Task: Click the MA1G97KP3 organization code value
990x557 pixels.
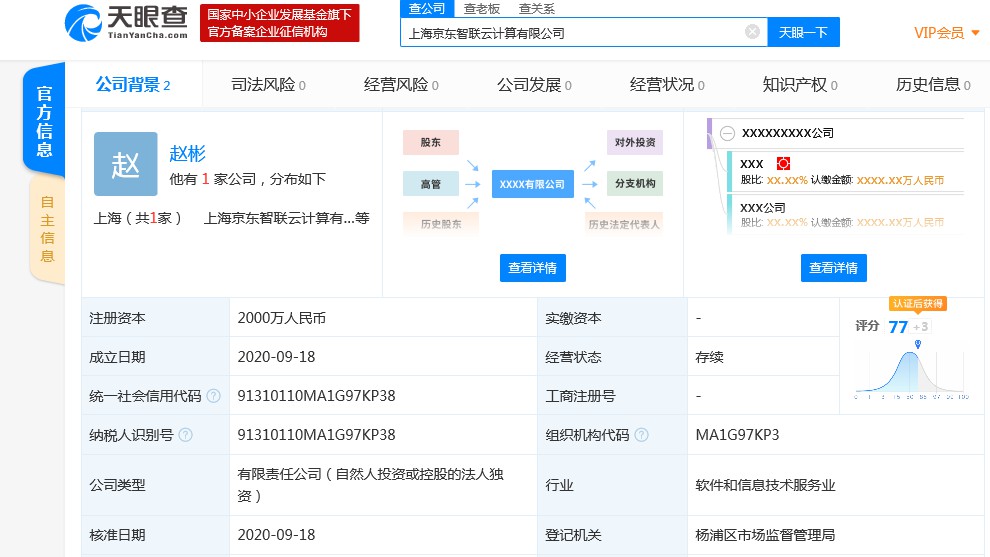Action: [737, 435]
